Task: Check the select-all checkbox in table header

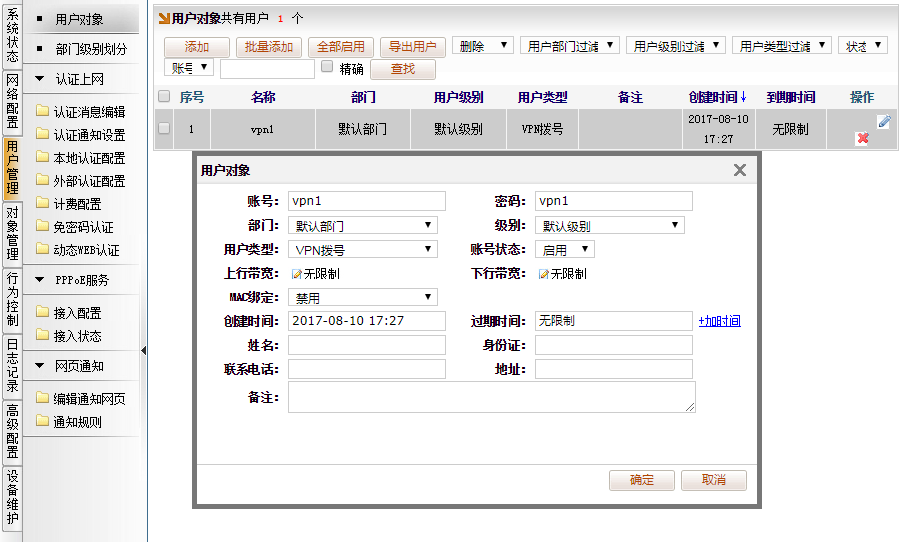Action: click(x=164, y=97)
